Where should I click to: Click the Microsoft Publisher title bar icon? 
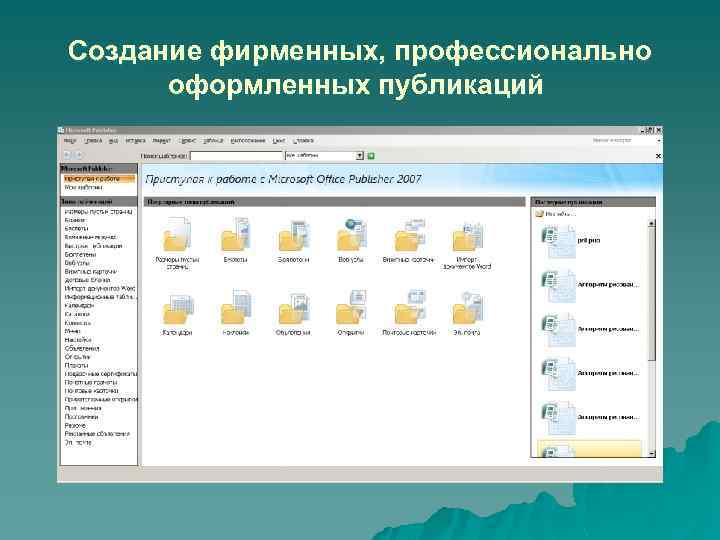pos(61,130)
